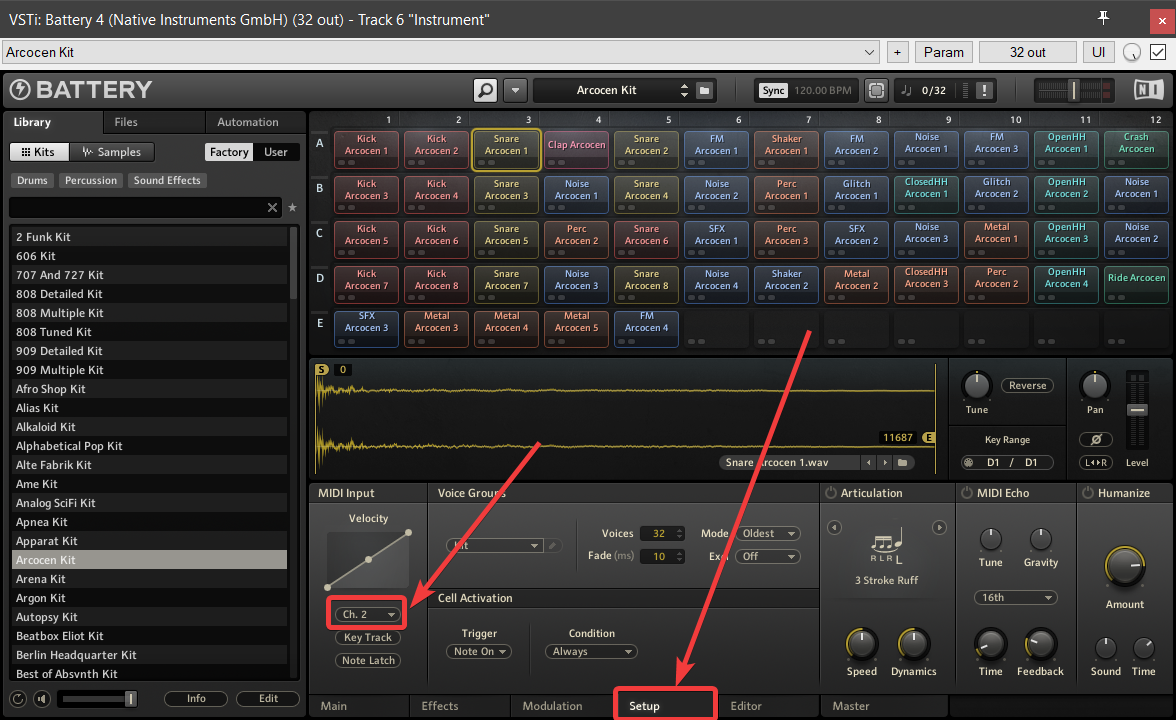This screenshot has height=720, width=1176.
Task: Click the Clap Arcocen cell
Action: pos(576,150)
